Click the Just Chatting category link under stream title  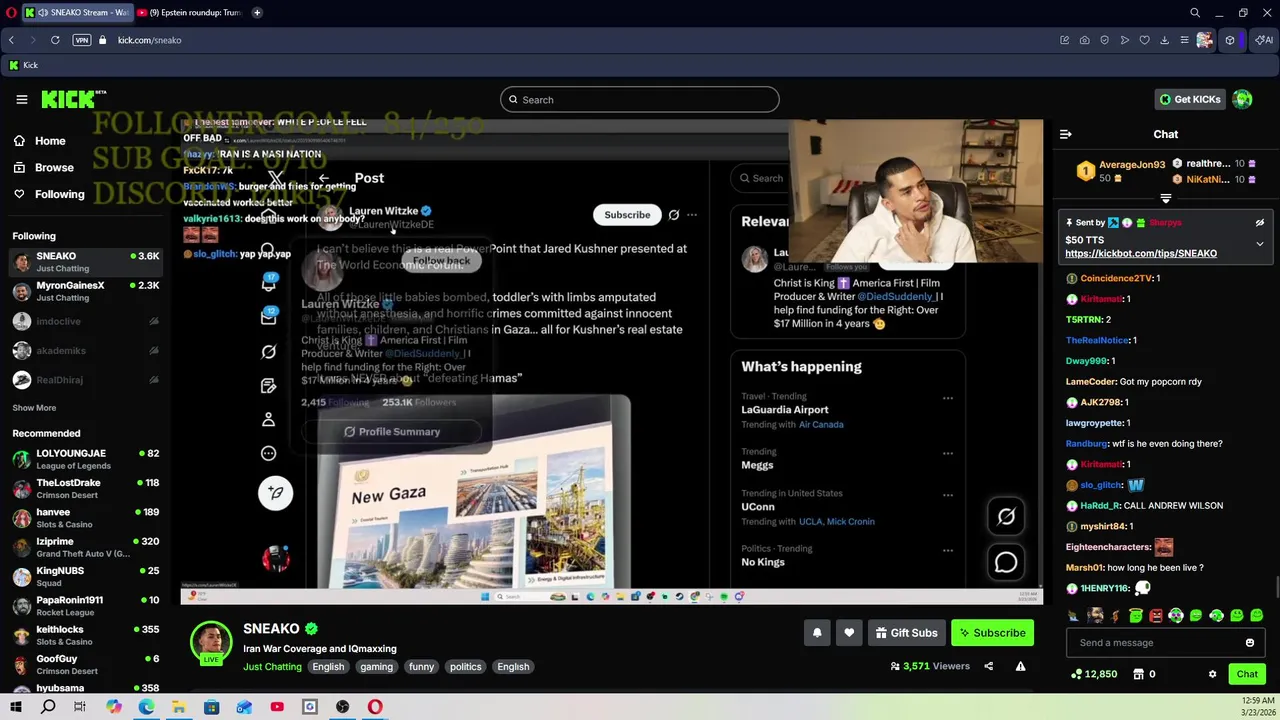coord(272,667)
